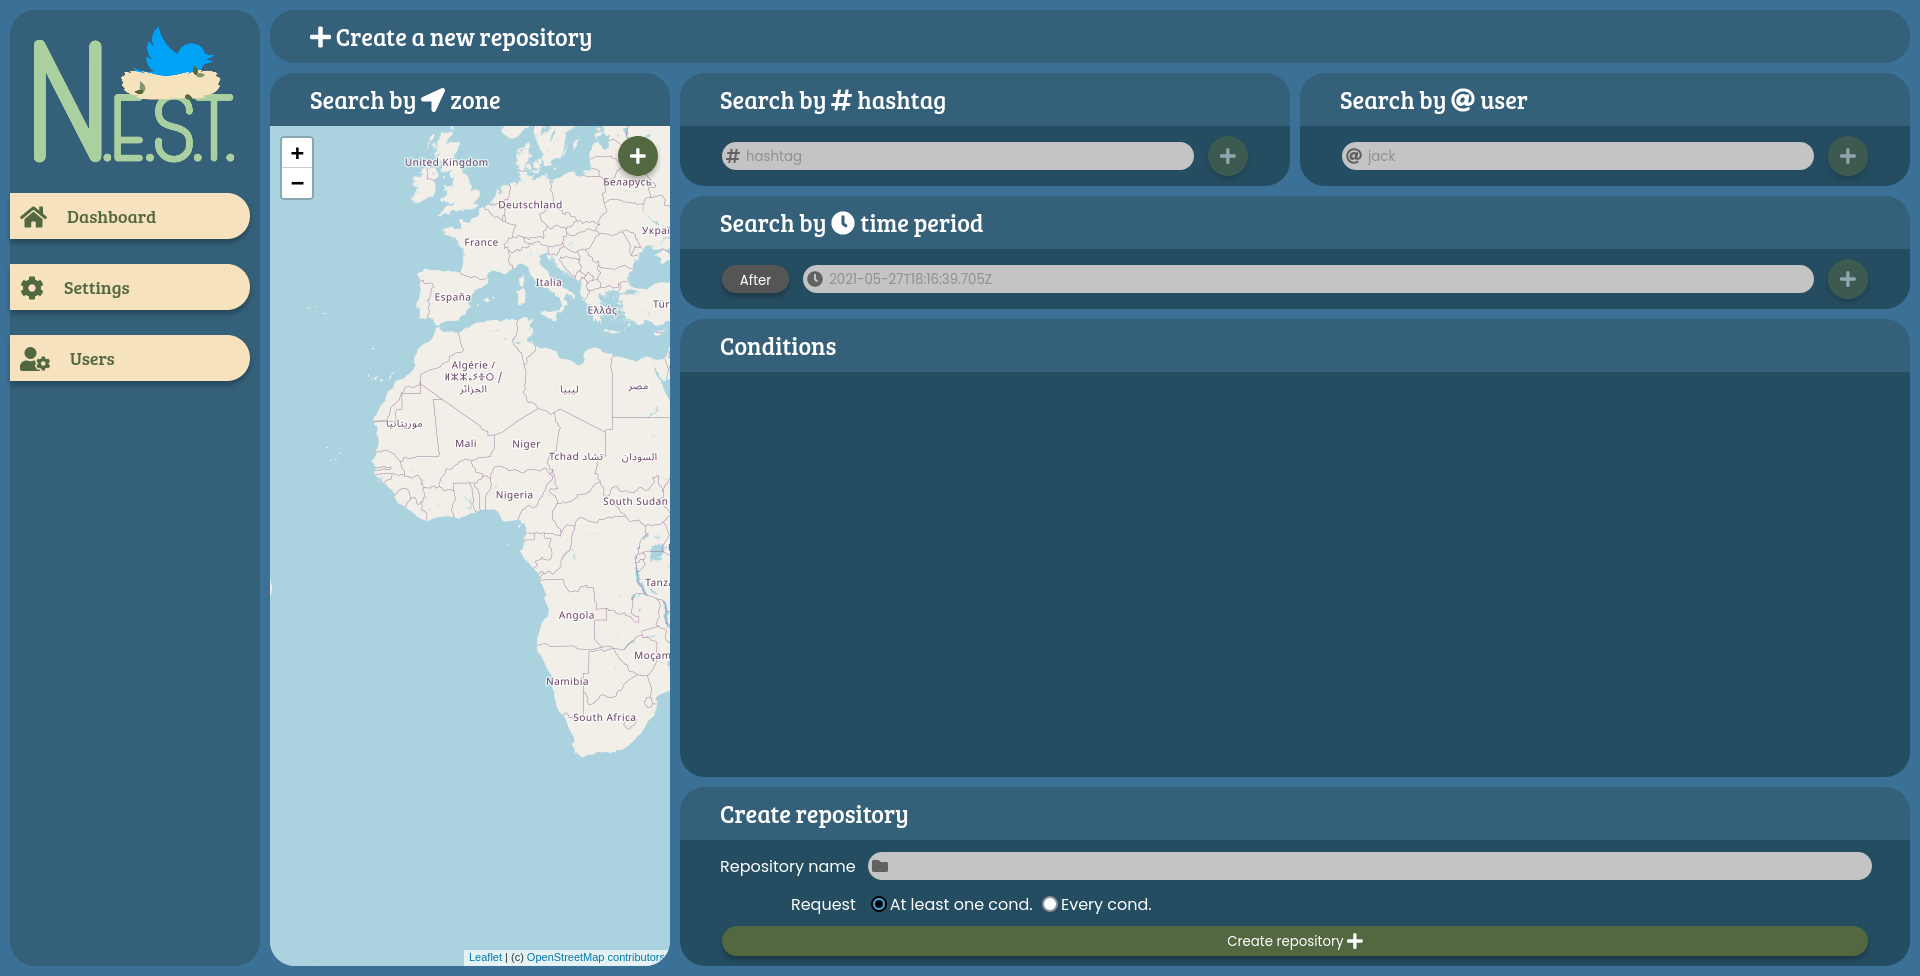Select the 'At least one cond.' radio button
This screenshot has width=1920, height=976.
pos(878,904)
